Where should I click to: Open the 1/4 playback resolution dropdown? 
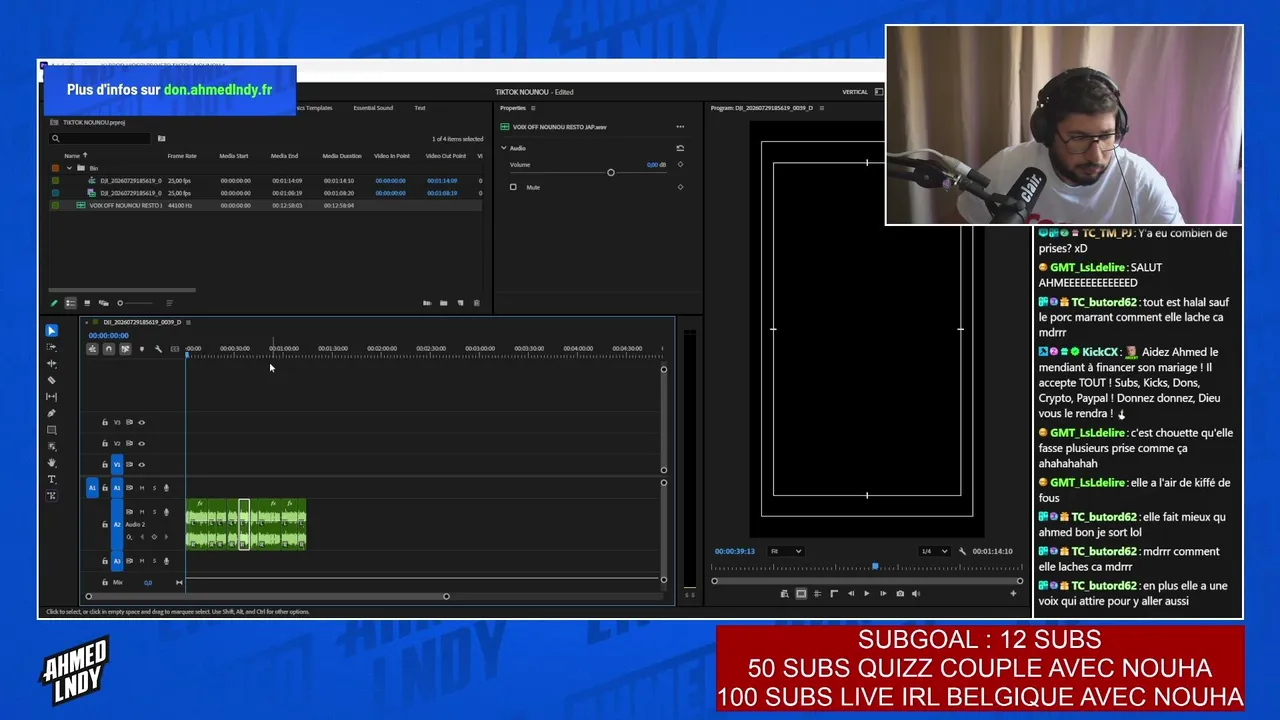(x=934, y=551)
